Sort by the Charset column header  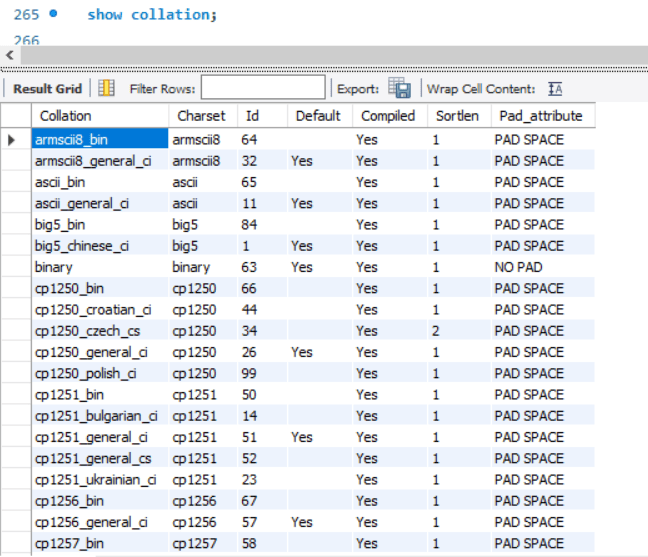[x=203, y=116]
